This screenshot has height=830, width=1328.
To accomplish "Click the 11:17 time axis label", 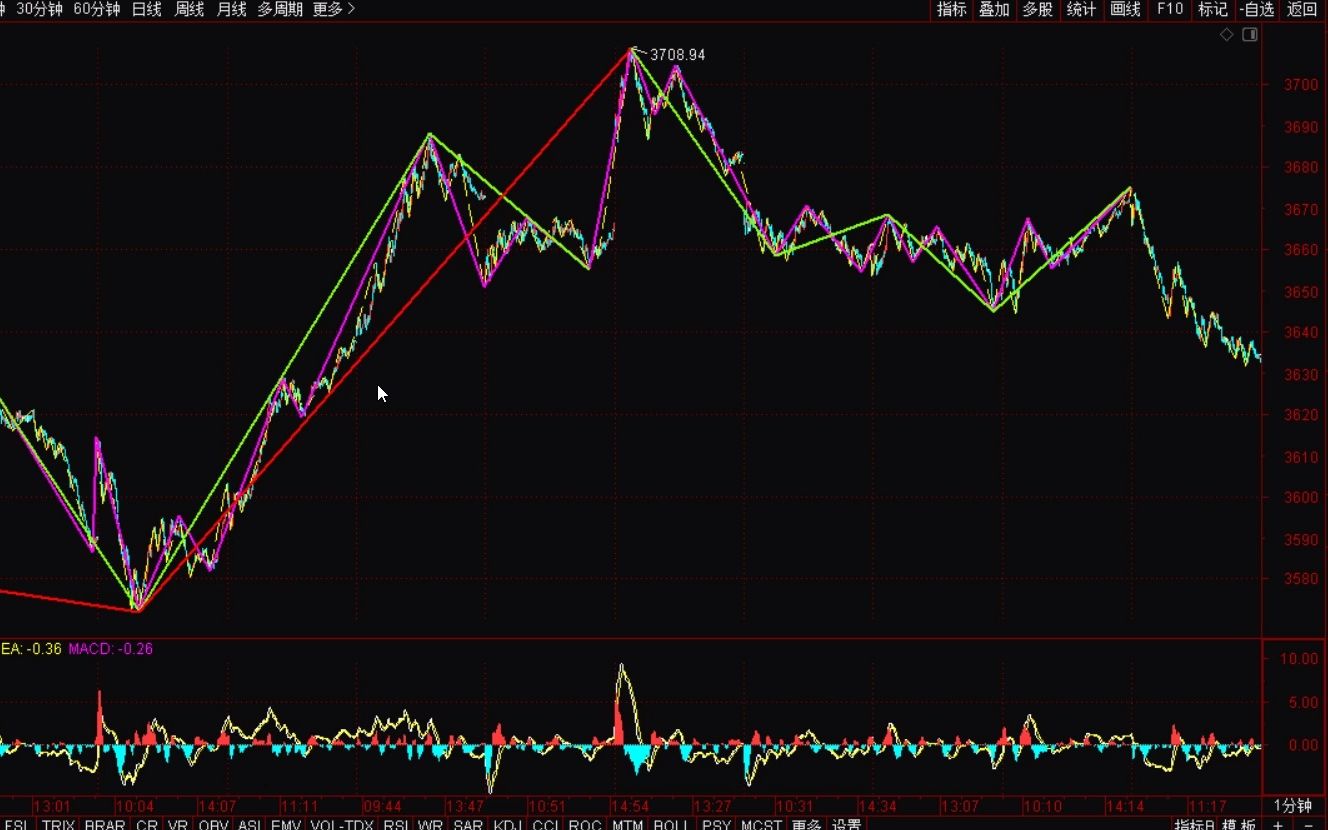I will click(1208, 806).
